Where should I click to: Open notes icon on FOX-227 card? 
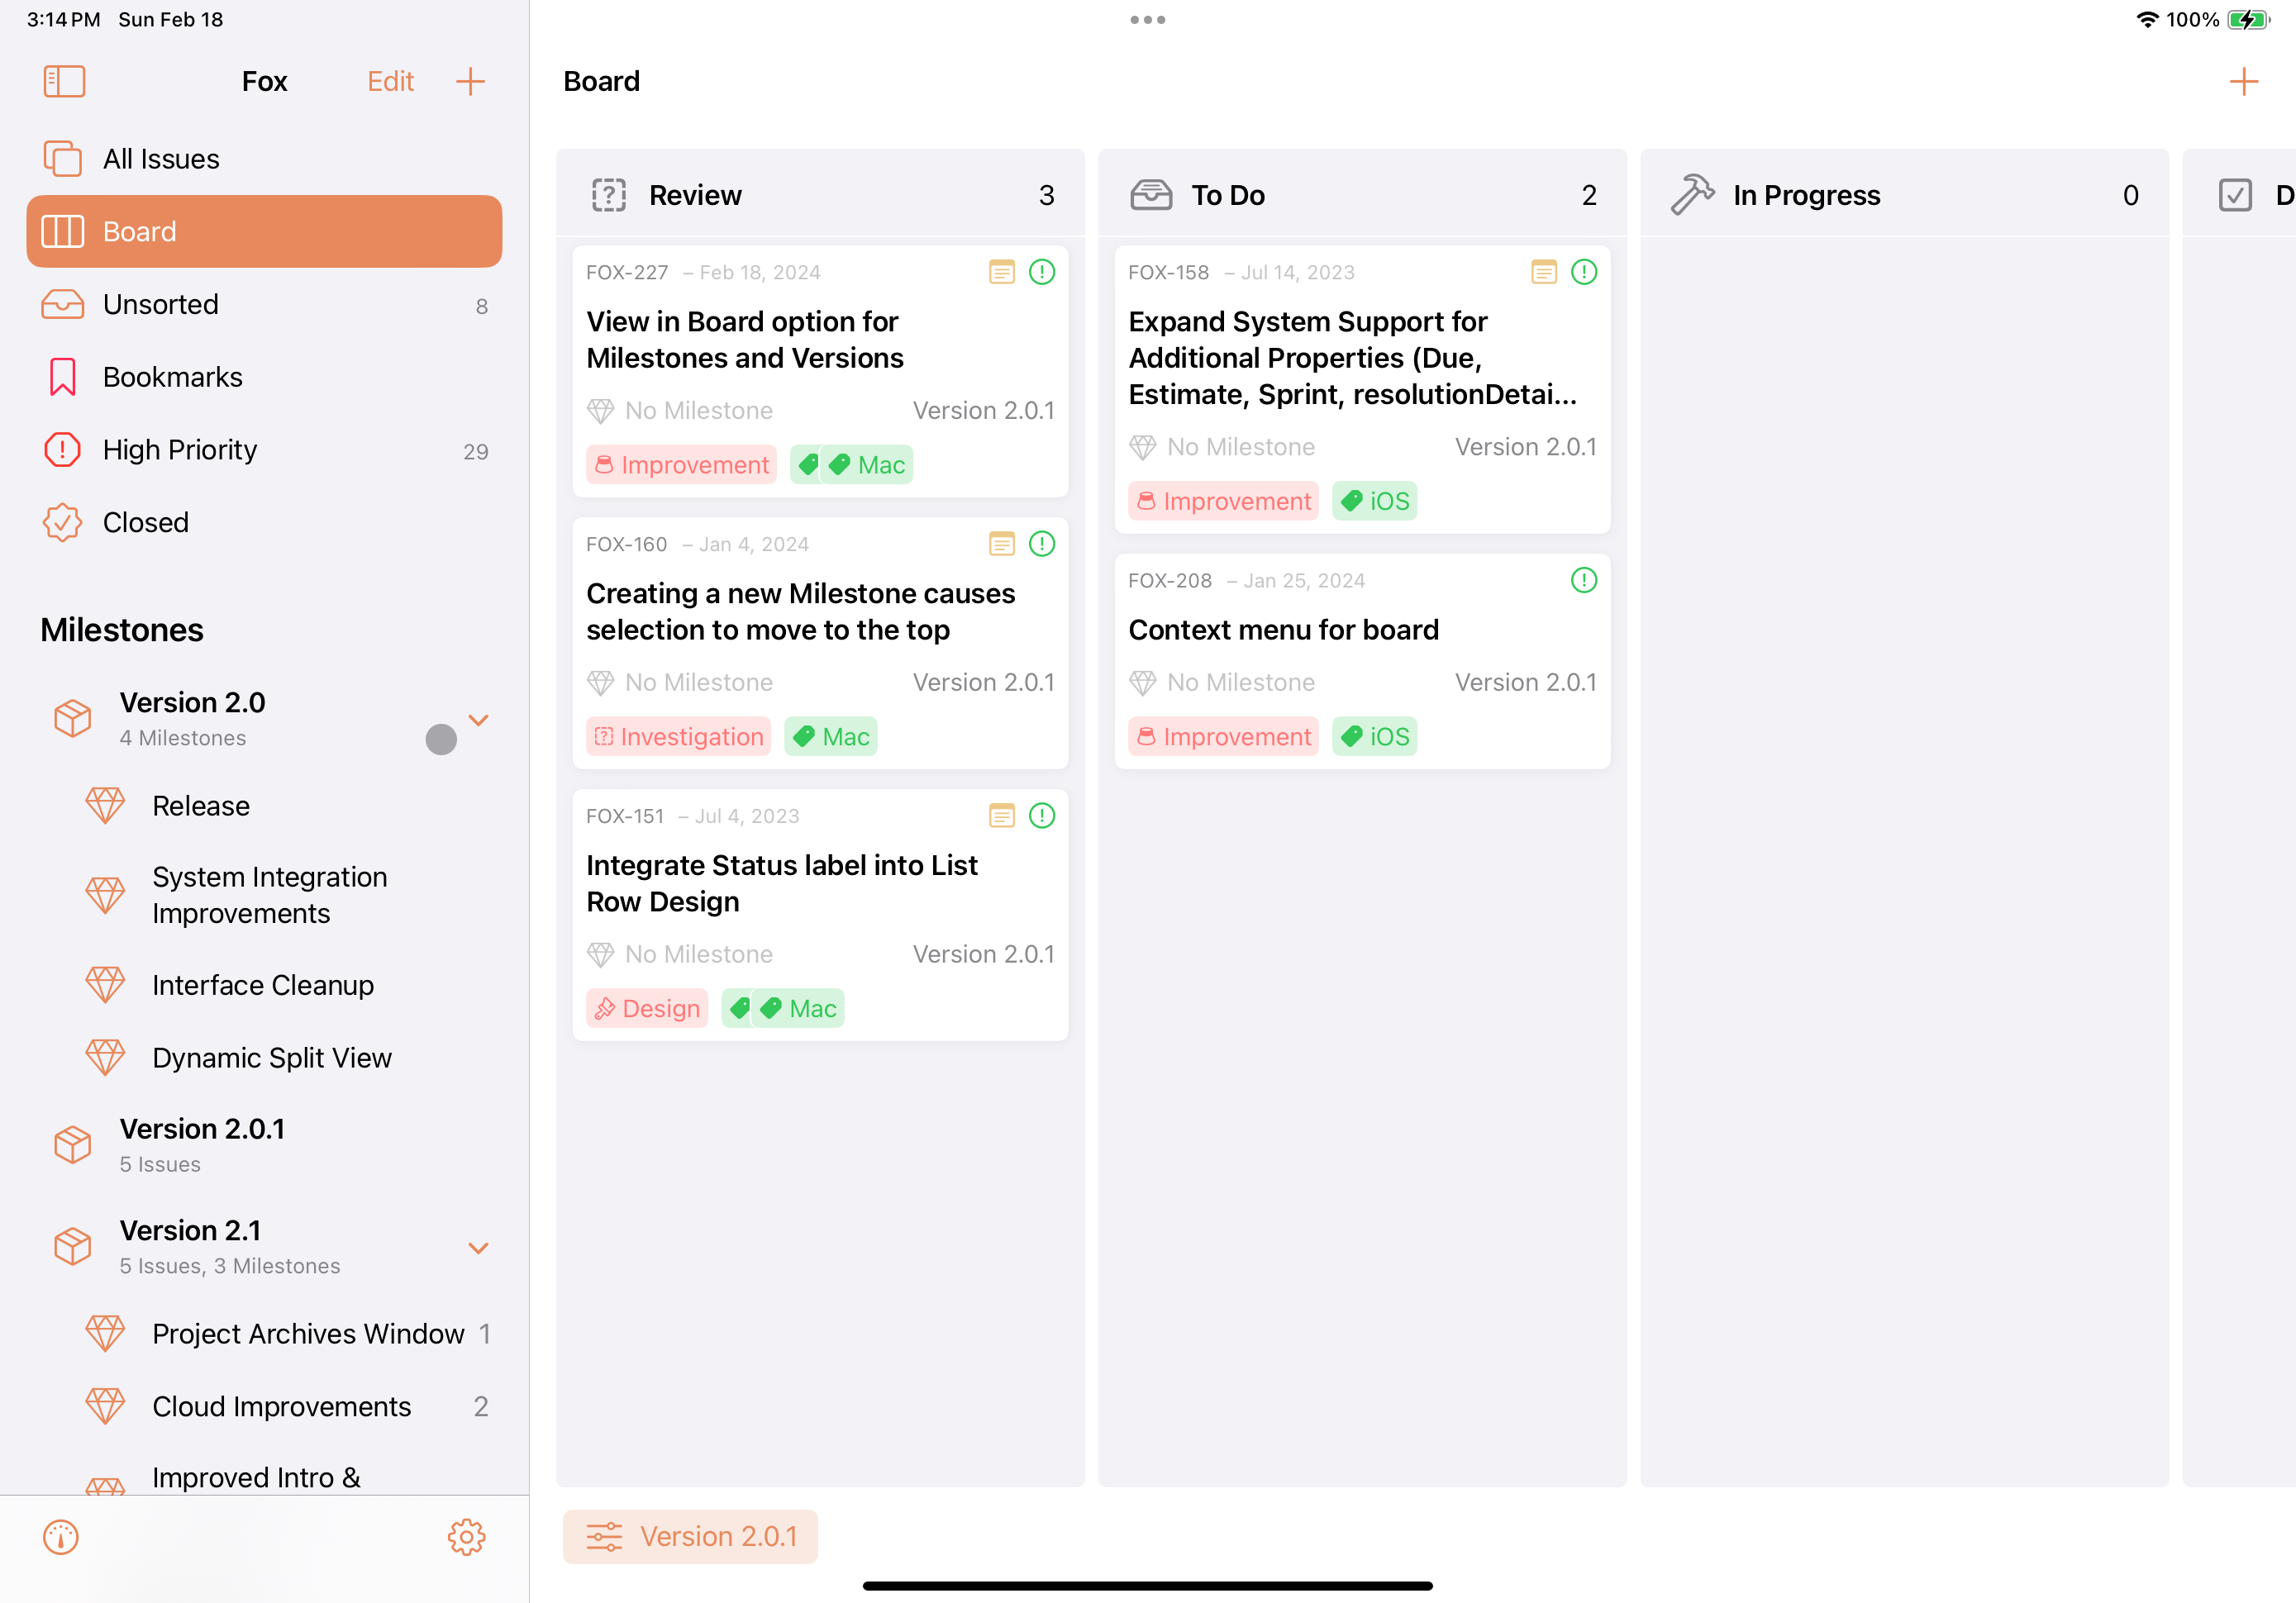(x=1001, y=272)
